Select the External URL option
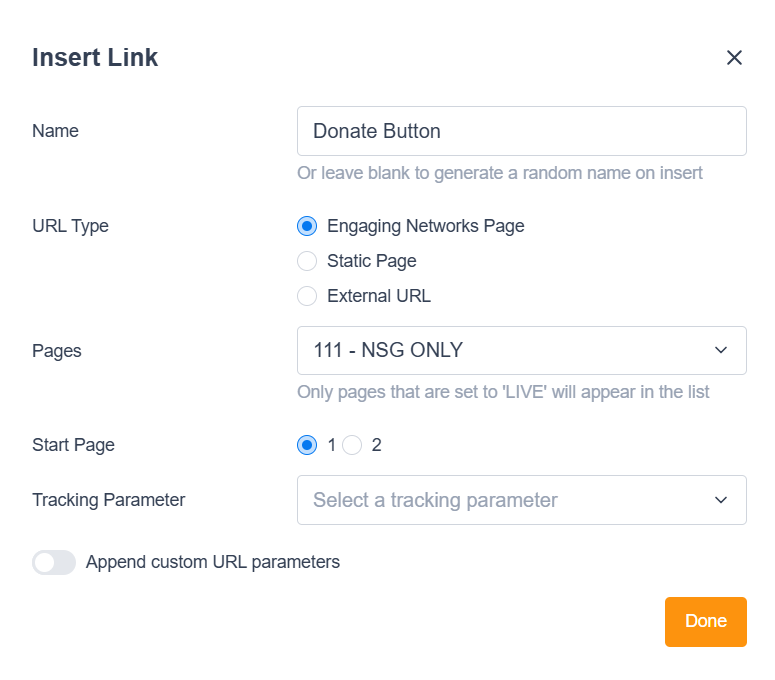 307,296
